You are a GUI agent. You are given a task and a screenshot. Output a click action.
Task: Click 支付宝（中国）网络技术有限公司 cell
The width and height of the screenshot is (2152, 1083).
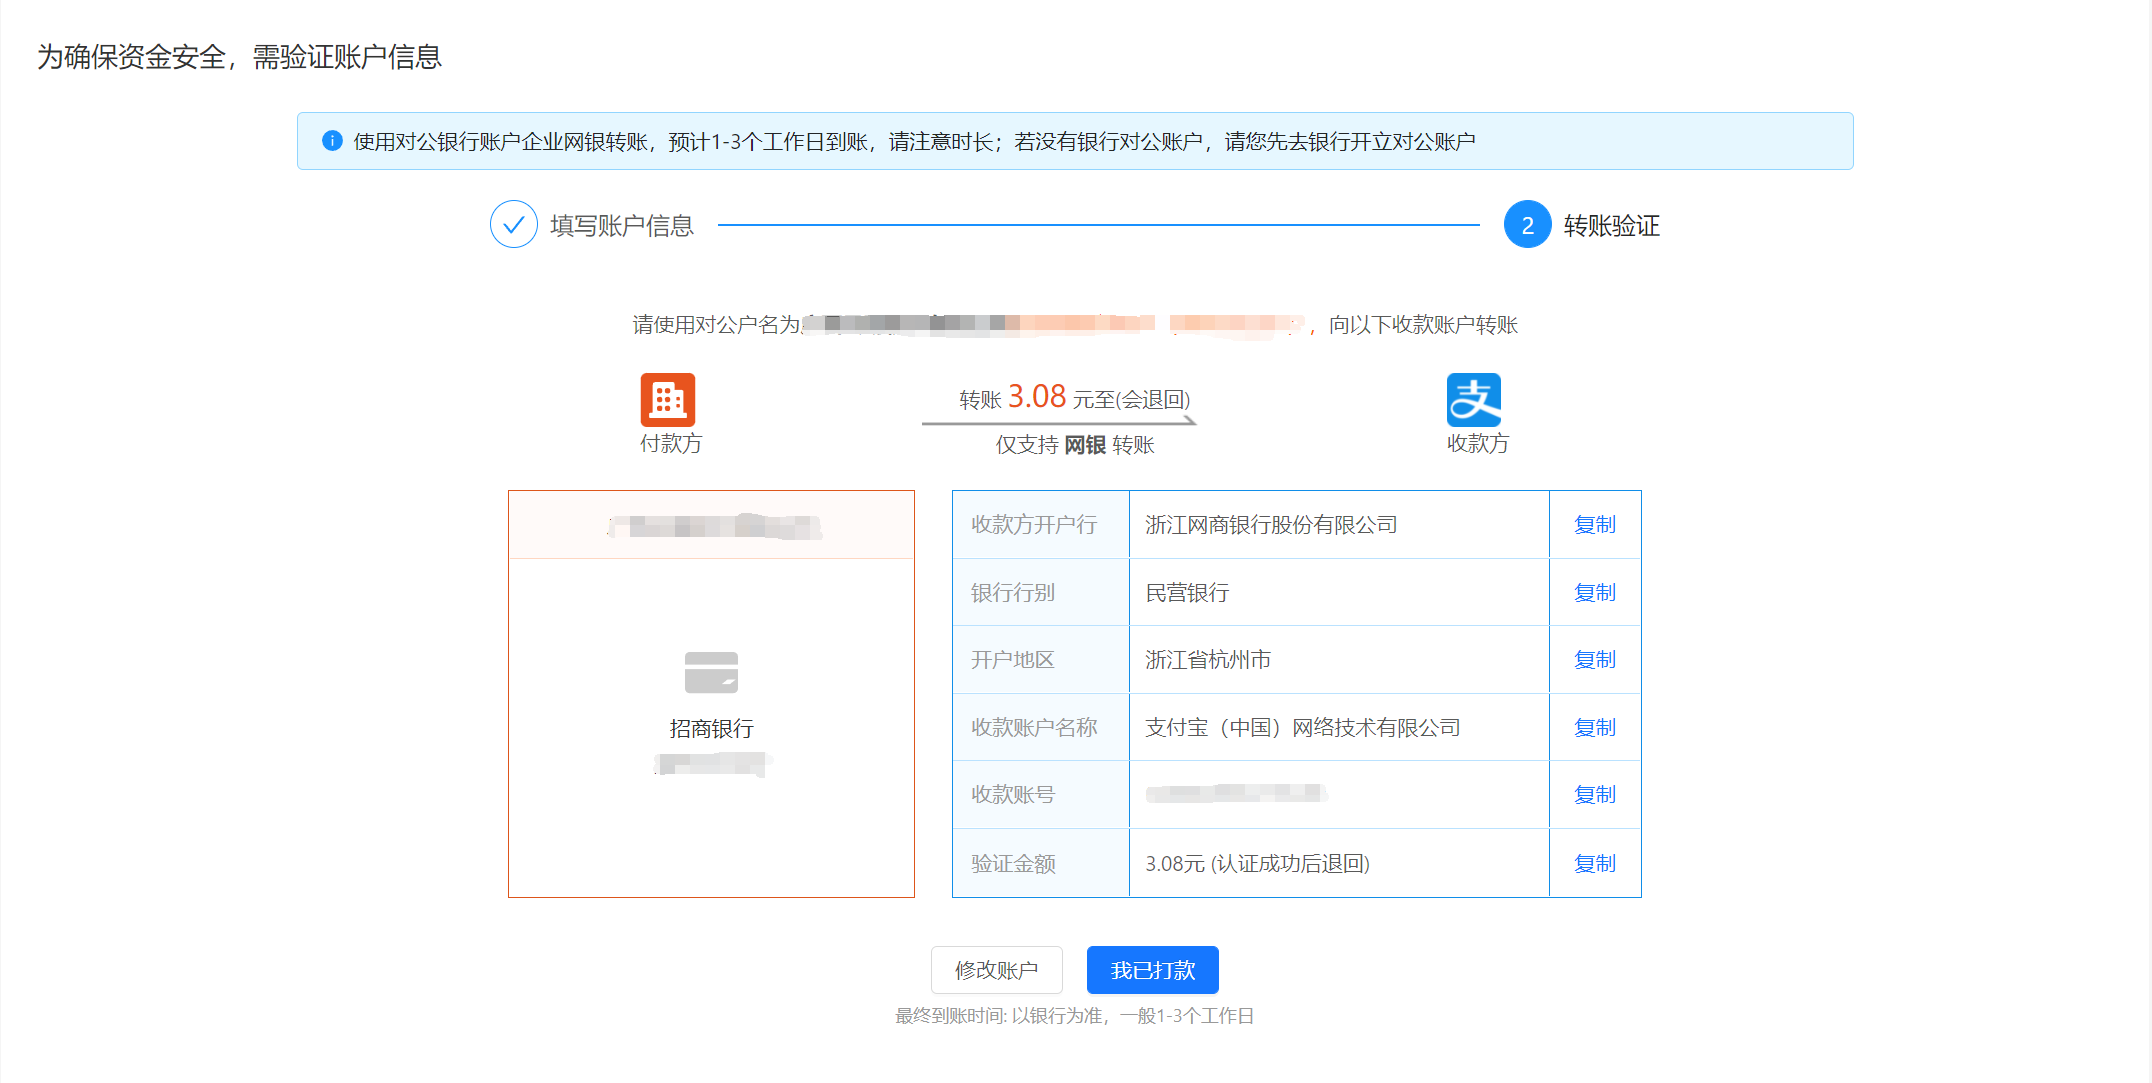[x=1339, y=727]
